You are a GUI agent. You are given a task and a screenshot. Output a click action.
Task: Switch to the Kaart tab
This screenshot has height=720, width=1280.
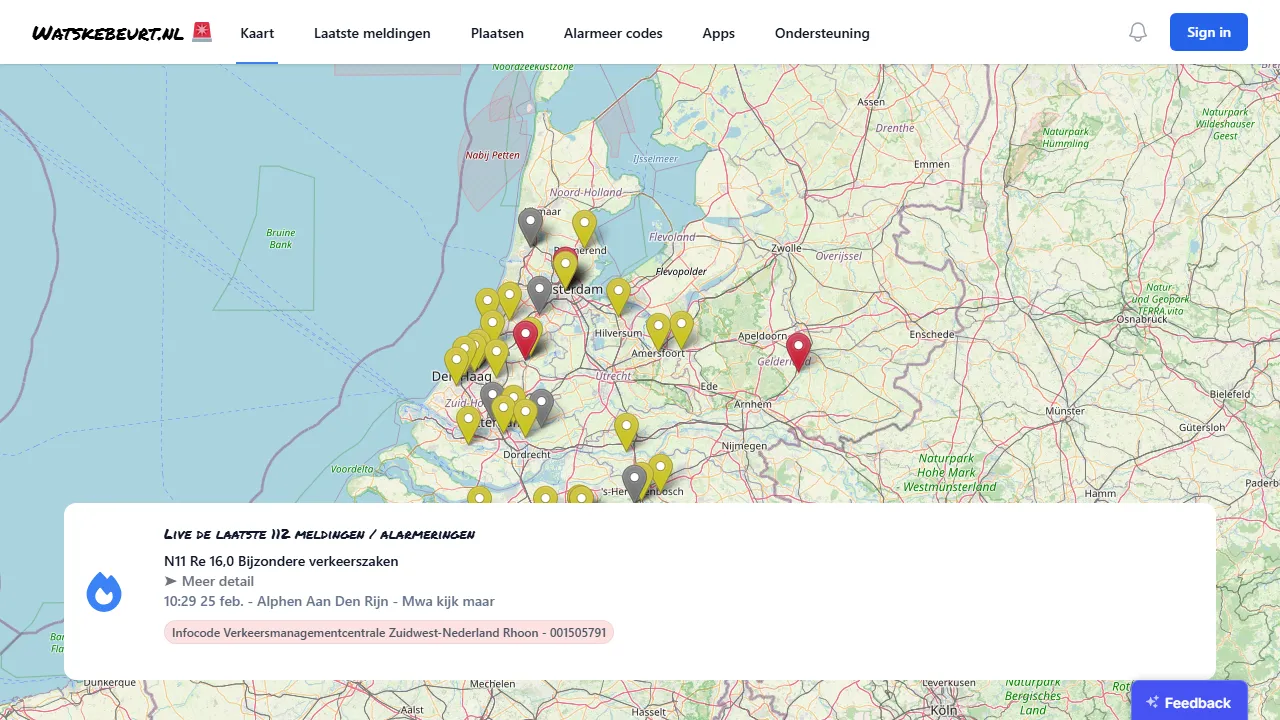point(257,32)
